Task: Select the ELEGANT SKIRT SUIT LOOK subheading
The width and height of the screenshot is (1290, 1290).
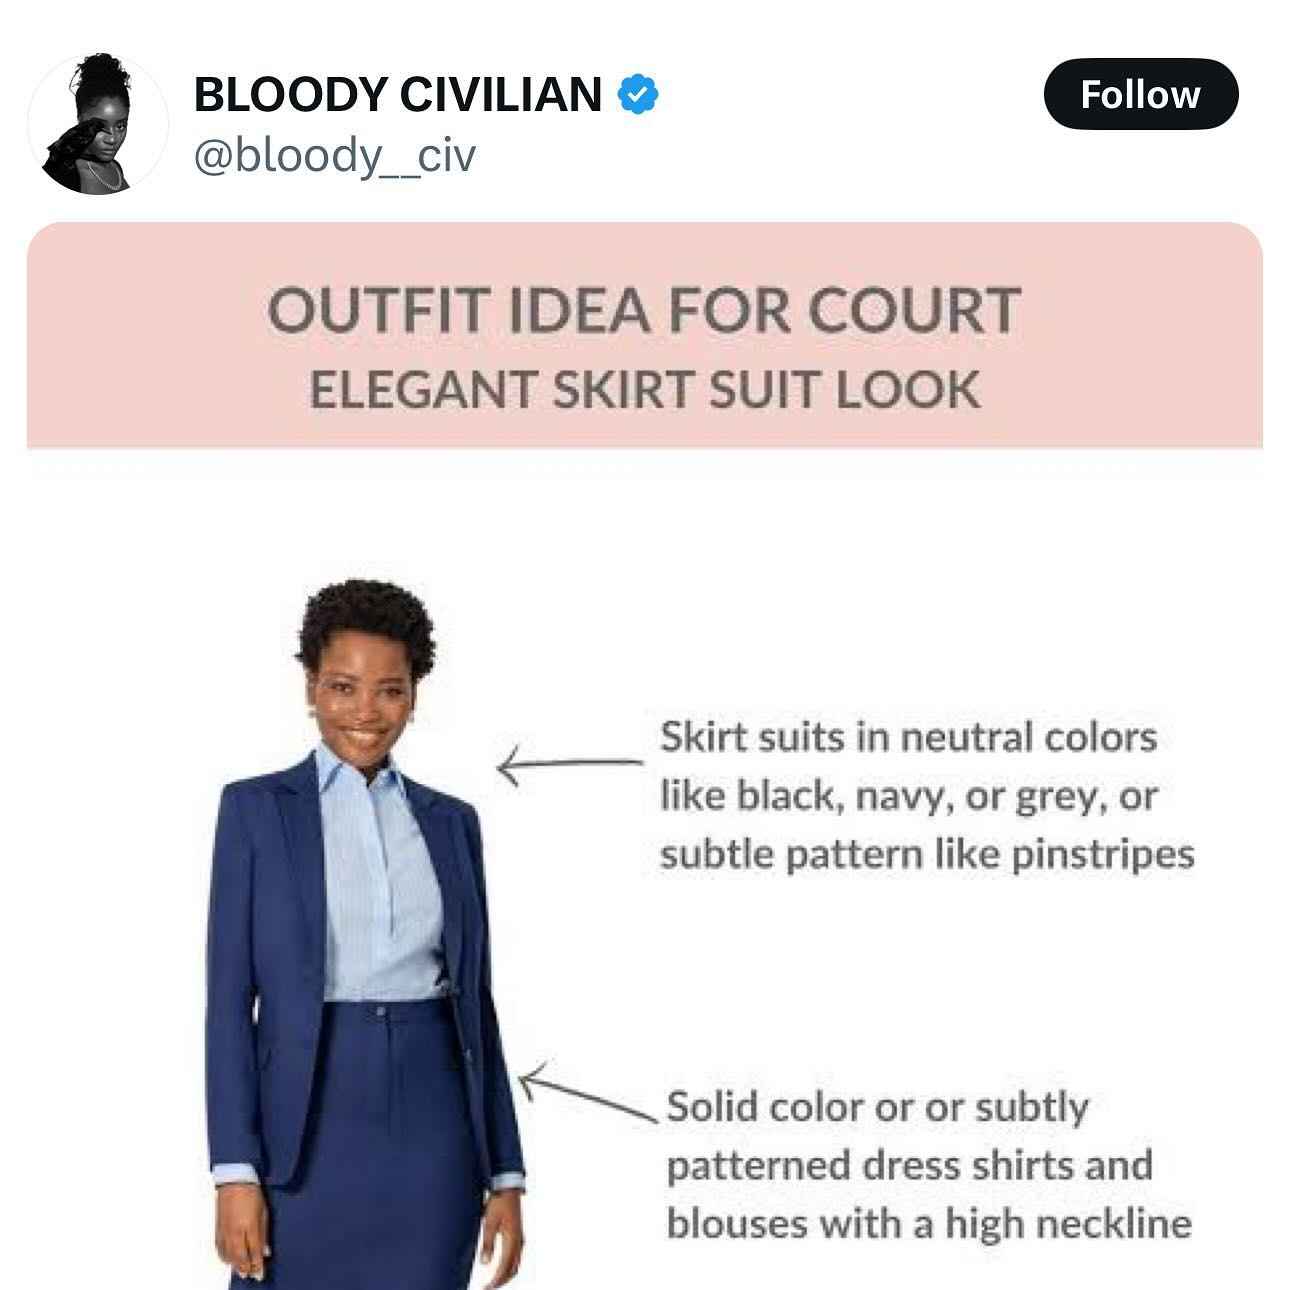Action: (644, 389)
